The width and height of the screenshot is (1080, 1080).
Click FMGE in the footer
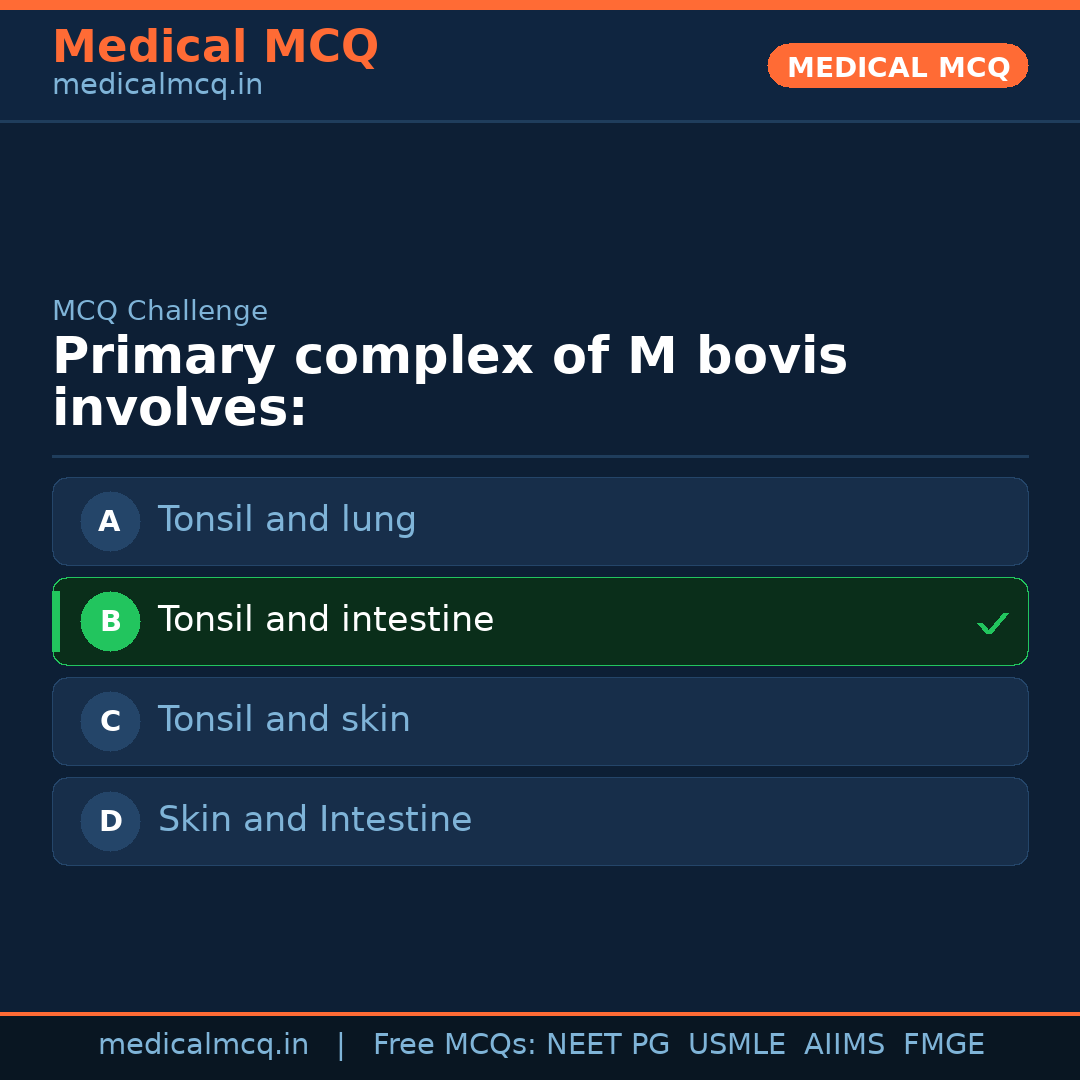click(x=943, y=1045)
